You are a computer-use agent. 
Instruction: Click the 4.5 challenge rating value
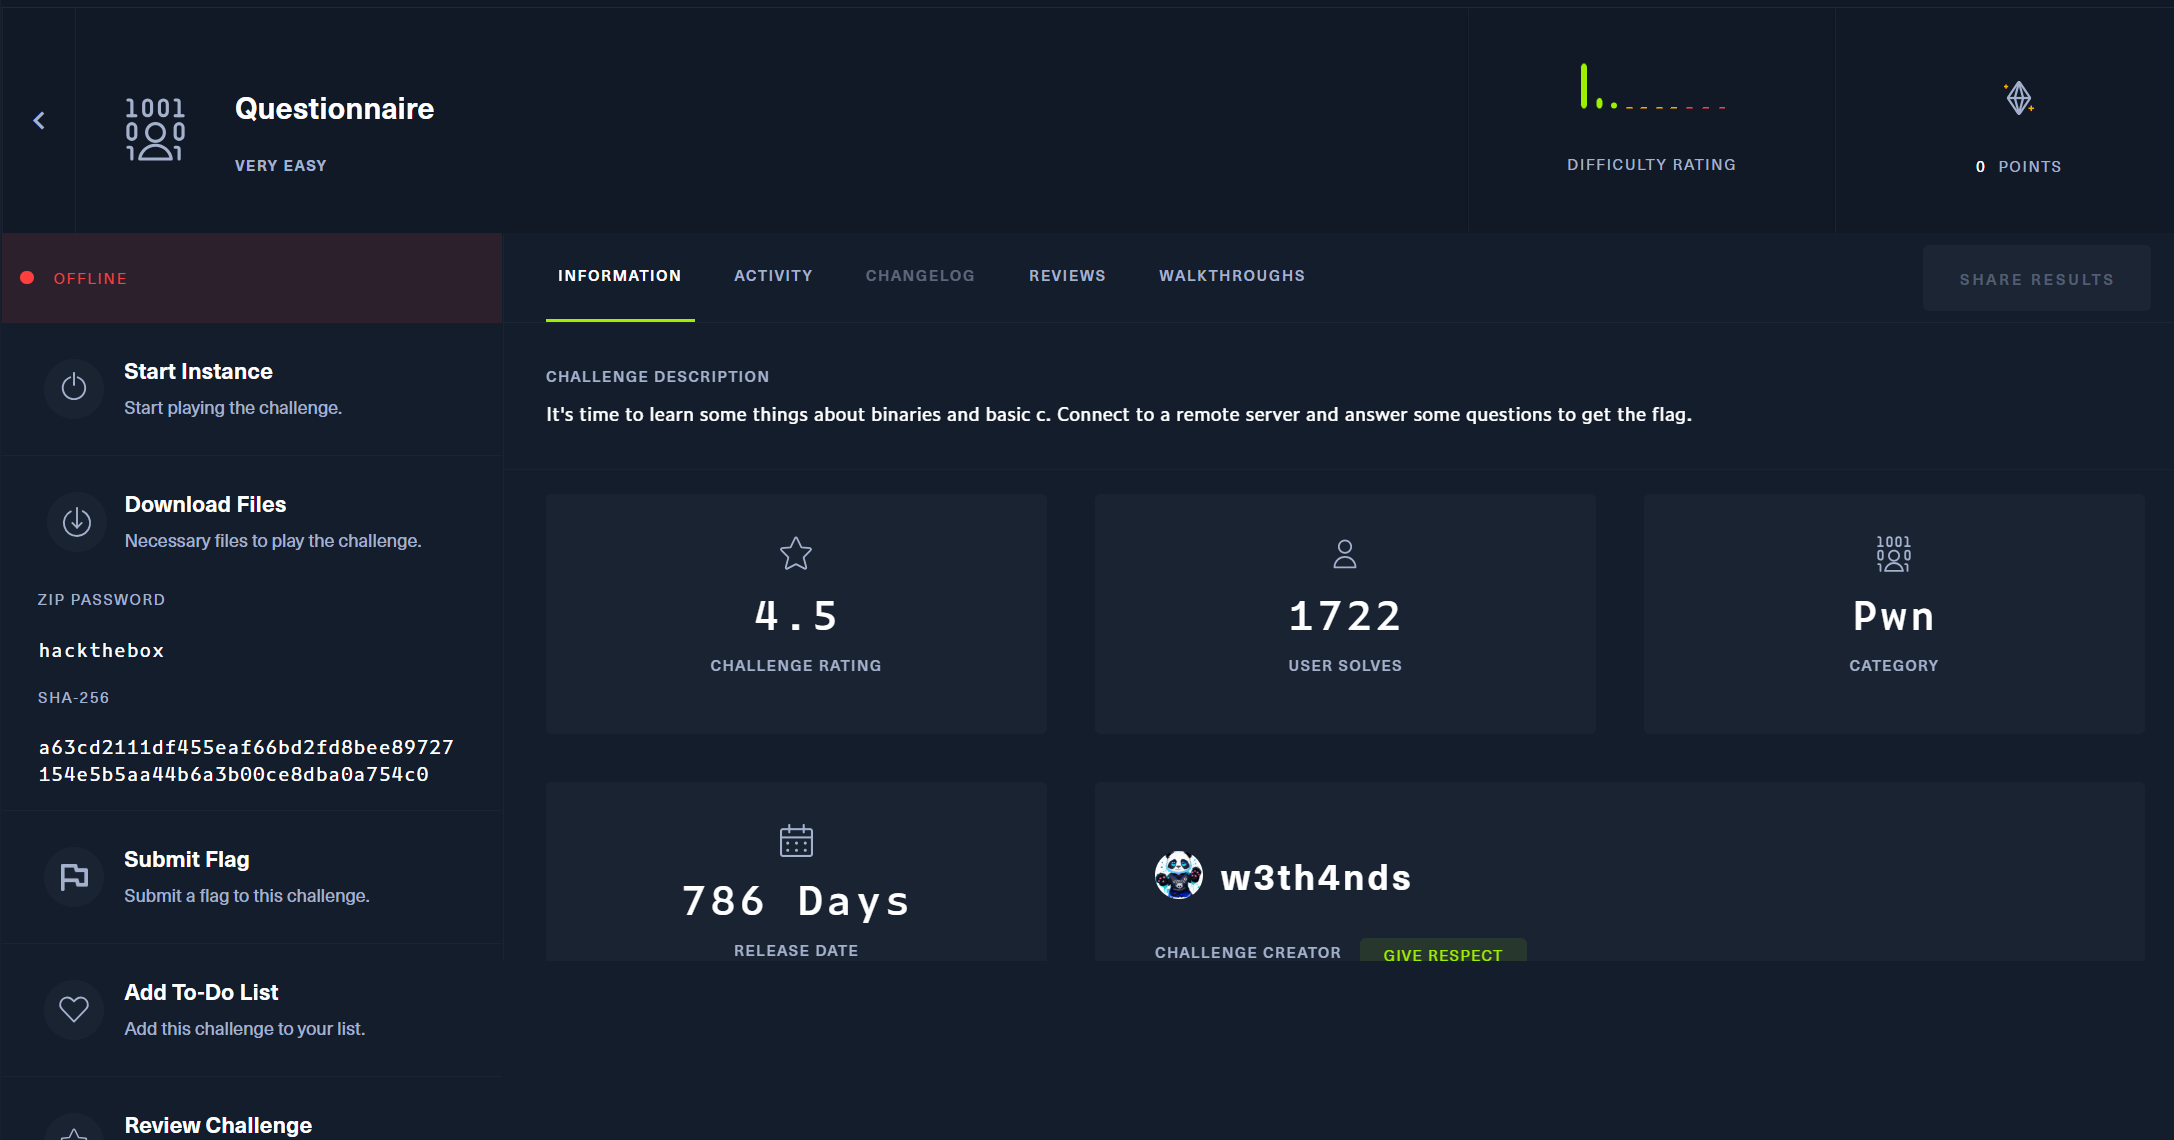pos(796,616)
